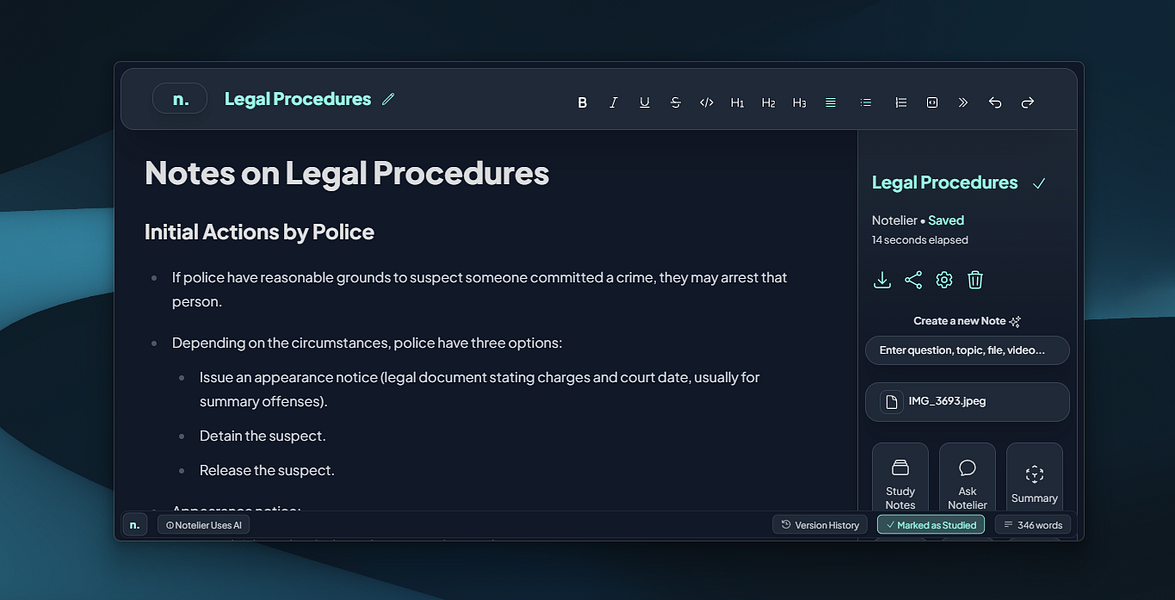Click the pencil icon to rename note title
Viewport: 1175px width, 600px height.
[x=388, y=99]
